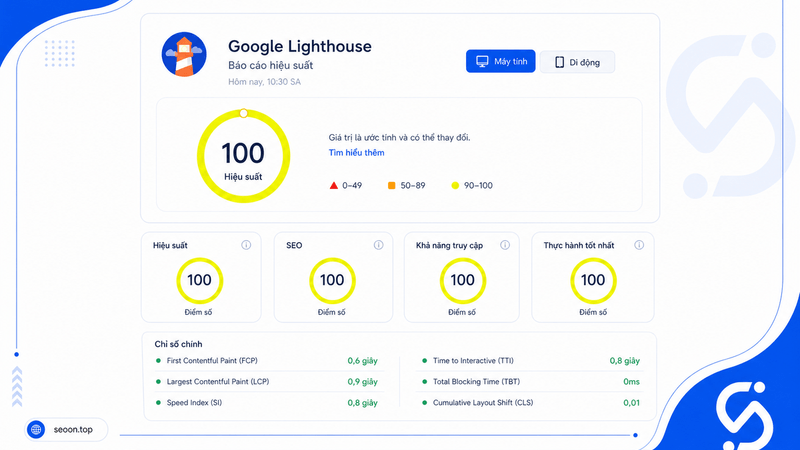Open info icon on Khả năng truy cập card
The height and width of the screenshot is (450, 800).
[x=505, y=245]
